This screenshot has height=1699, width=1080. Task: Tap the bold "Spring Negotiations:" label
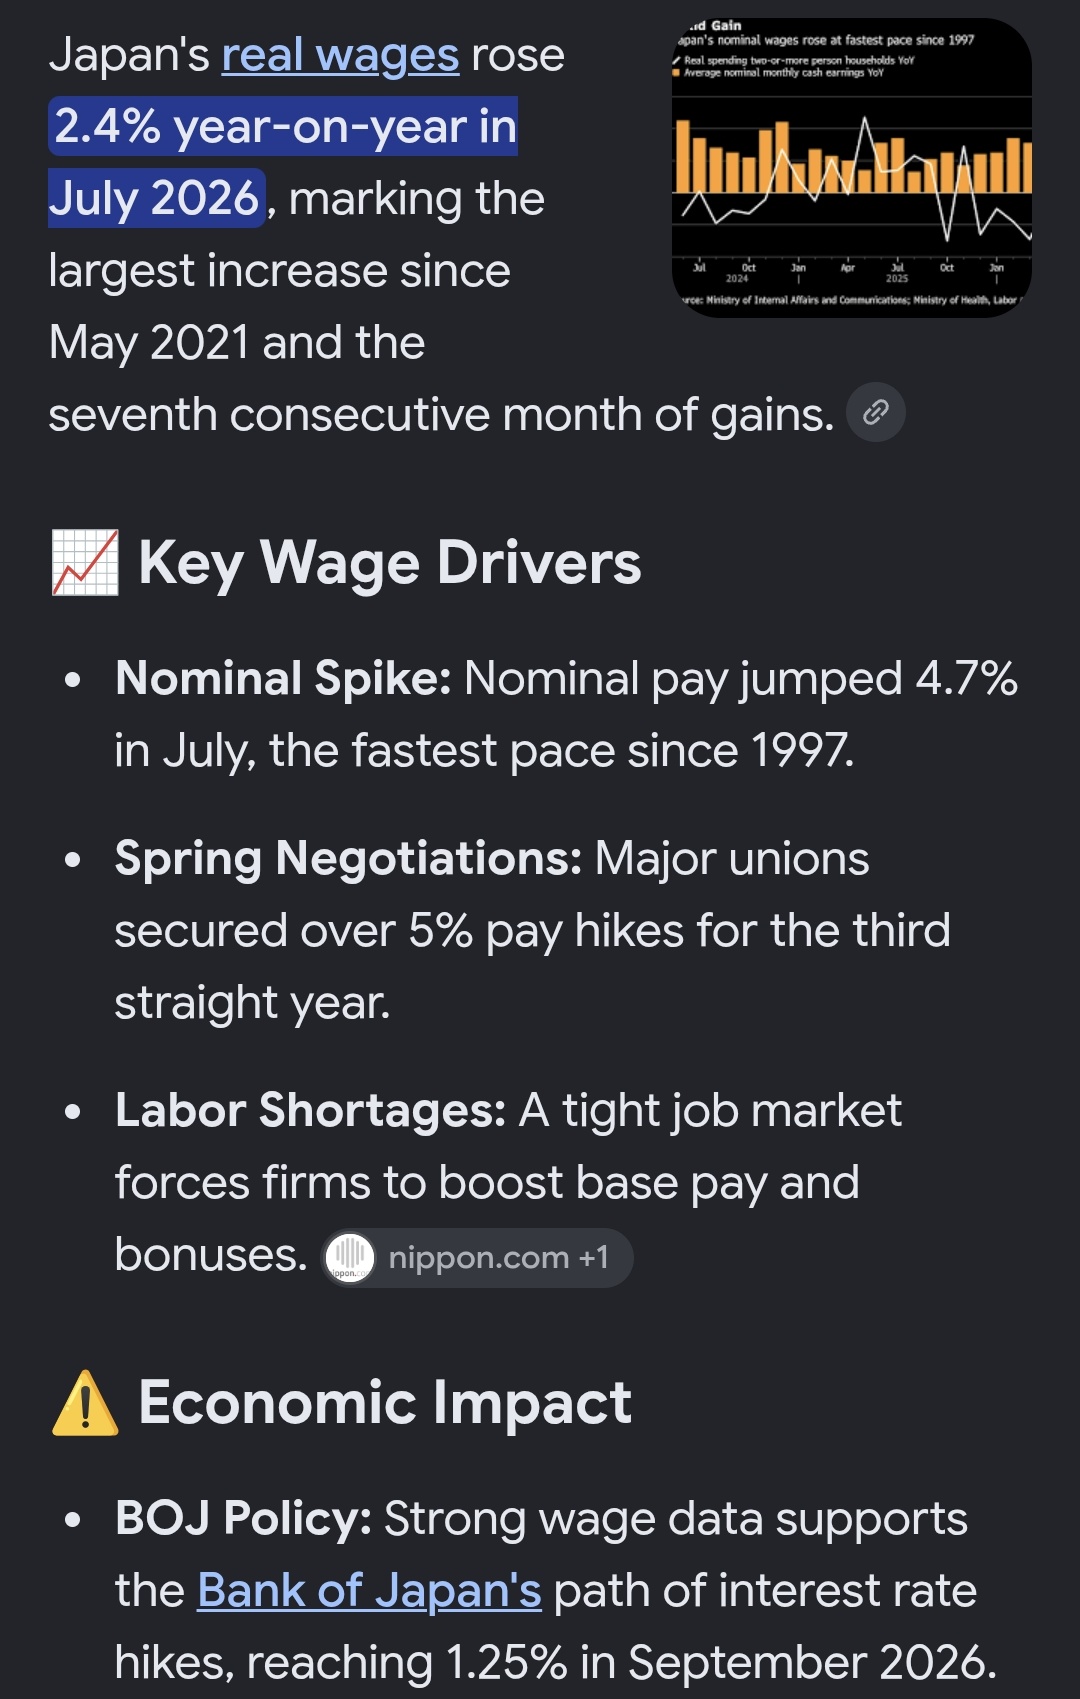pyautogui.click(x=348, y=858)
